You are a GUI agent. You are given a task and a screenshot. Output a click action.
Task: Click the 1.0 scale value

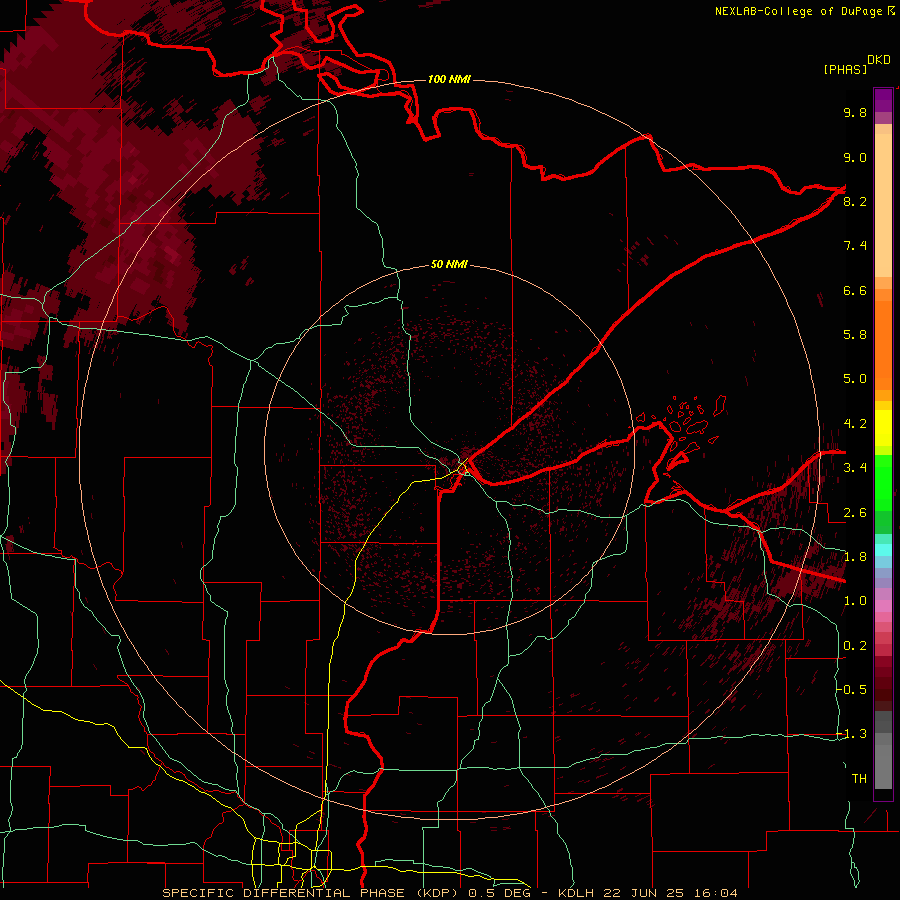pos(855,601)
